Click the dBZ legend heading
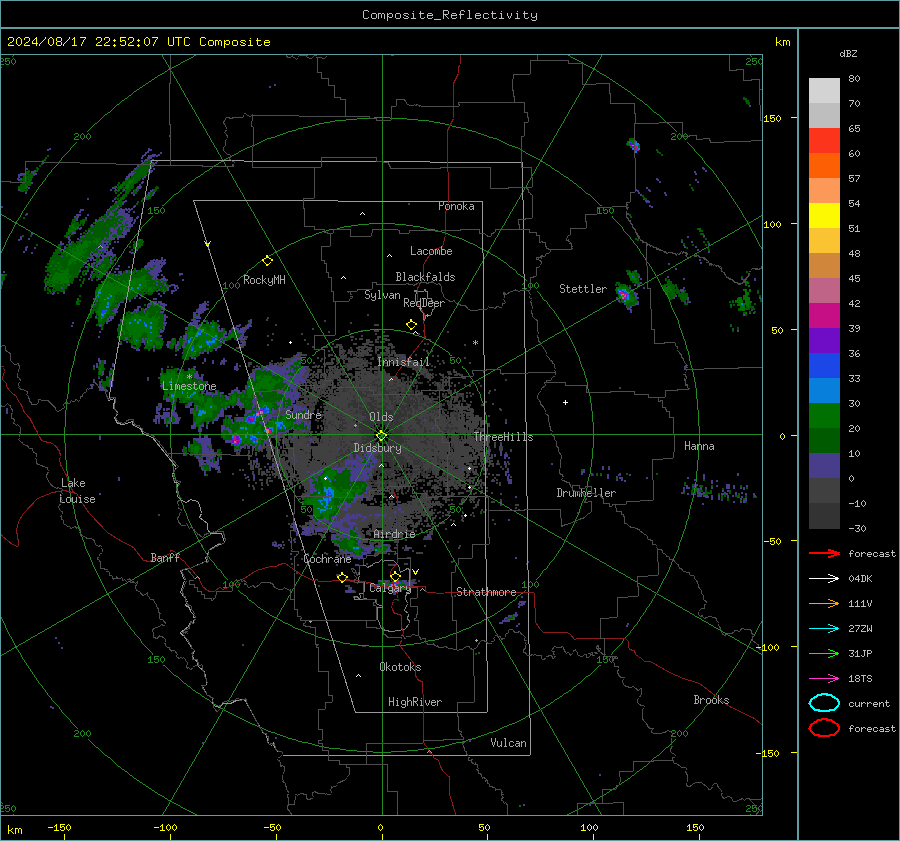900x841 pixels. 848,54
